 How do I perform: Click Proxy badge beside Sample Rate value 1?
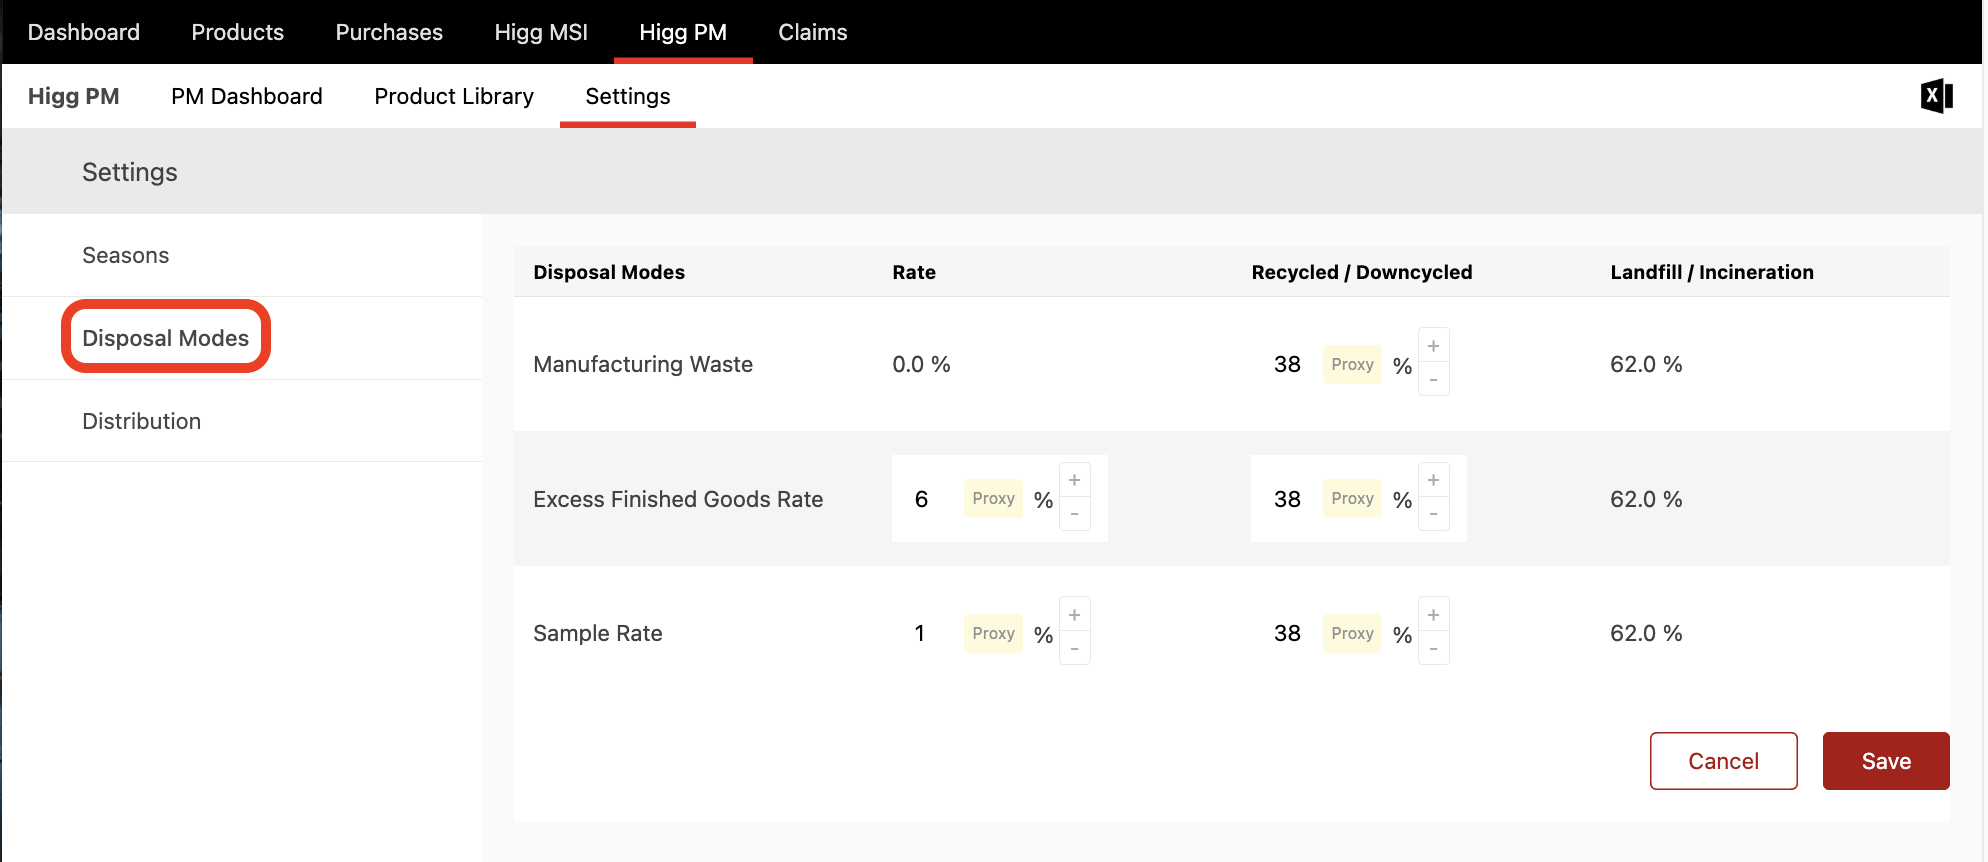tap(993, 633)
